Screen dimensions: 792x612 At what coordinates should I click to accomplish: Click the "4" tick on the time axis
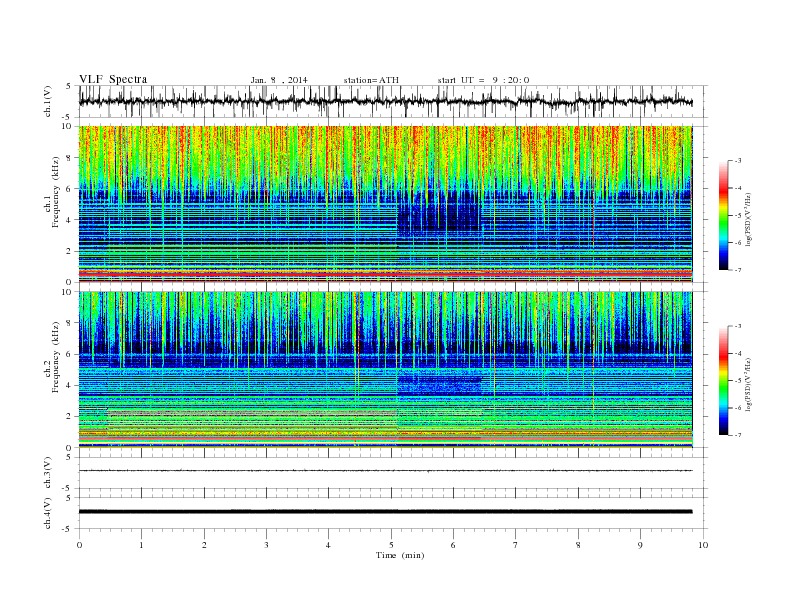(328, 545)
